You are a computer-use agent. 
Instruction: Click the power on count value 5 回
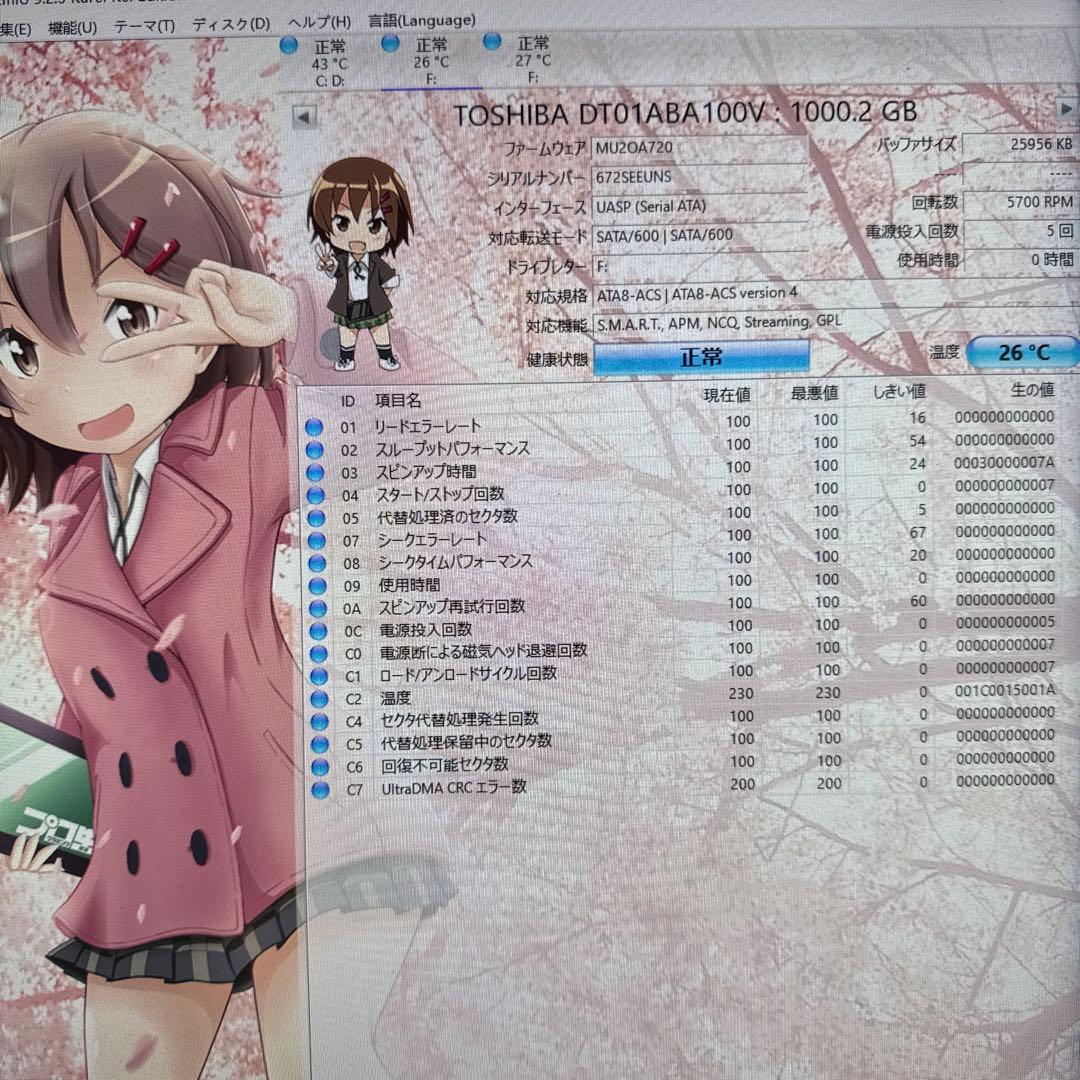(x=1020, y=231)
